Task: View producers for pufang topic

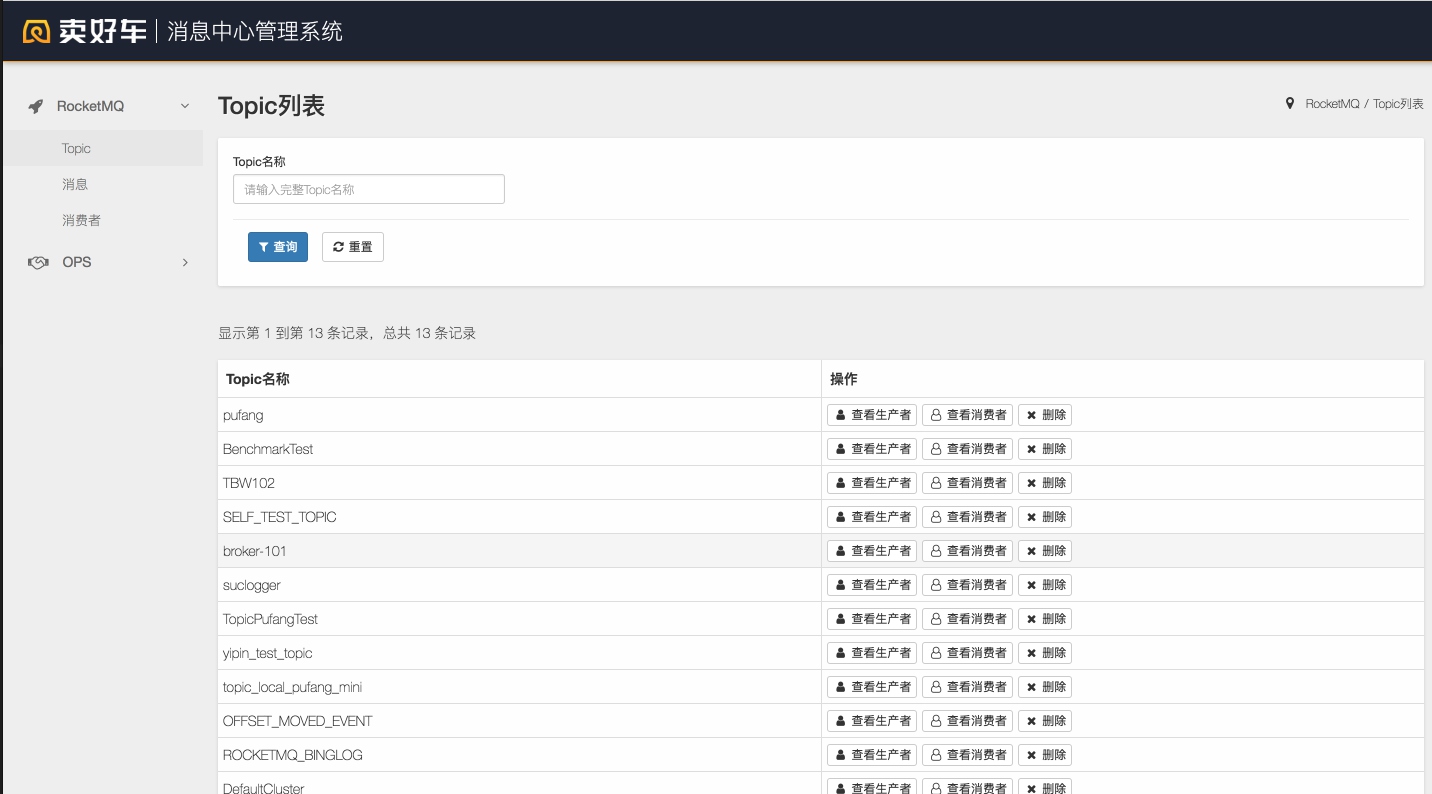Action: click(x=872, y=415)
